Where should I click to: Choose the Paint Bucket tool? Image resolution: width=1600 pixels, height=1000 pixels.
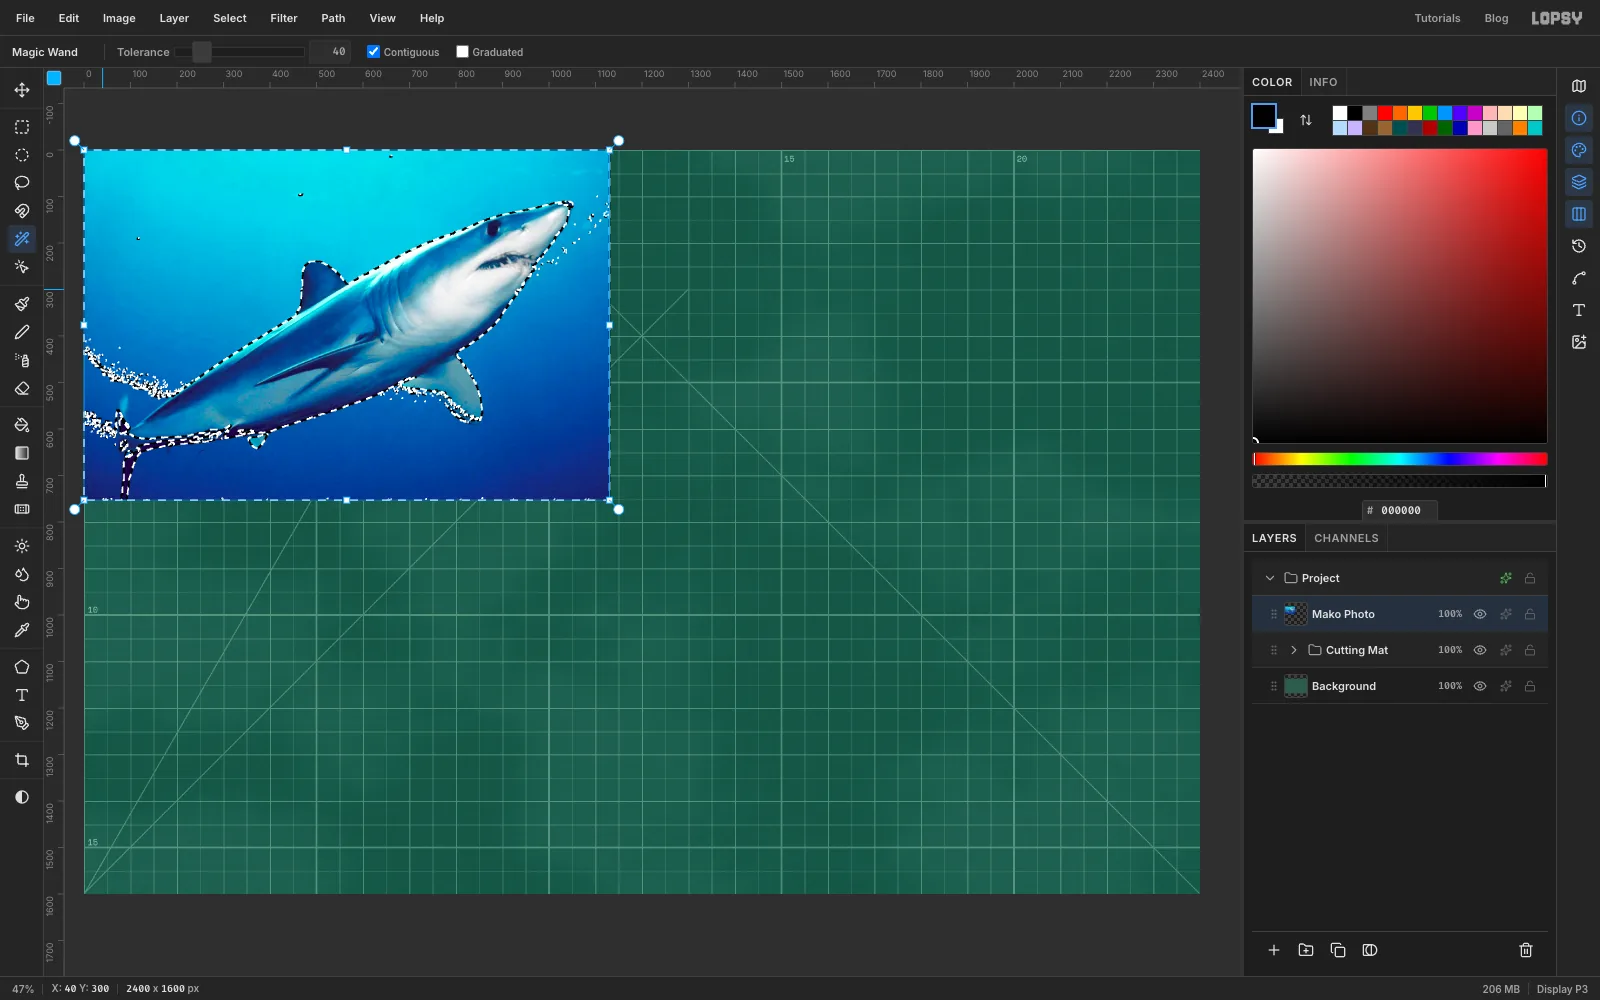click(x=22, y=425)
